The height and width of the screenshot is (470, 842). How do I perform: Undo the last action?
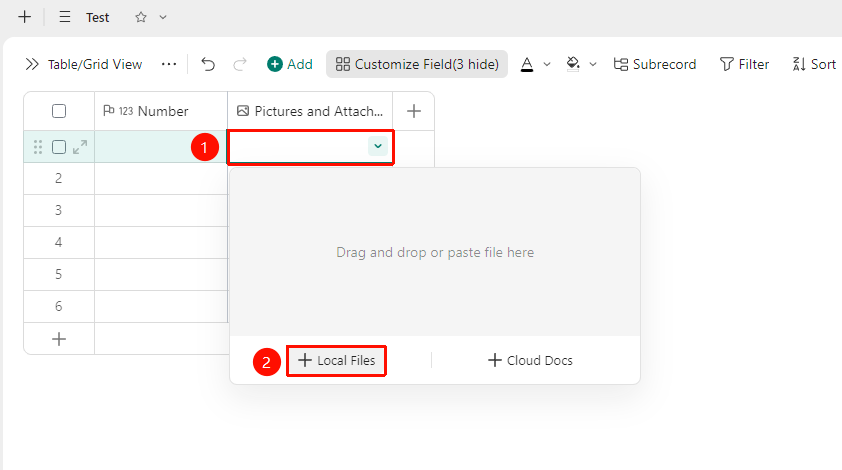[x=208, y=64]
